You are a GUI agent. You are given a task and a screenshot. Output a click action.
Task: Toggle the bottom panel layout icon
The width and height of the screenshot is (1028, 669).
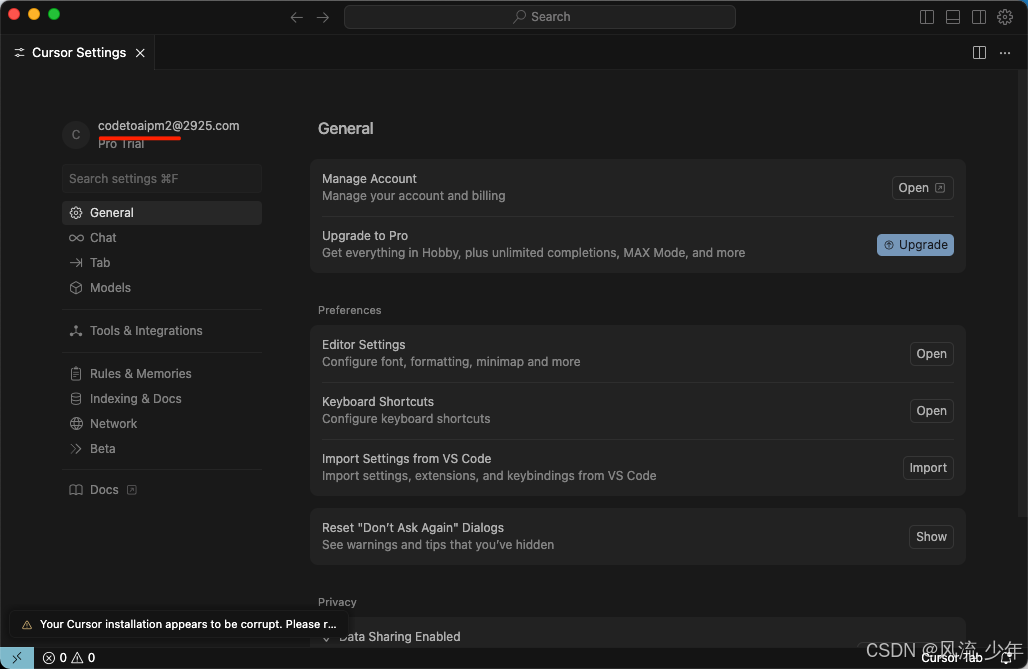click(953, 17)
